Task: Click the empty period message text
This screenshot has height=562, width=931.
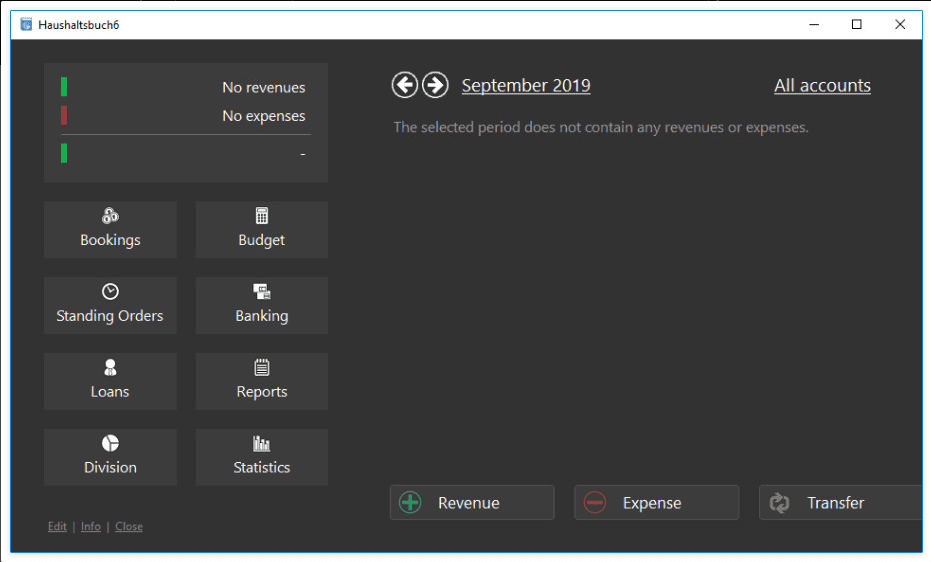Action: 601,128
